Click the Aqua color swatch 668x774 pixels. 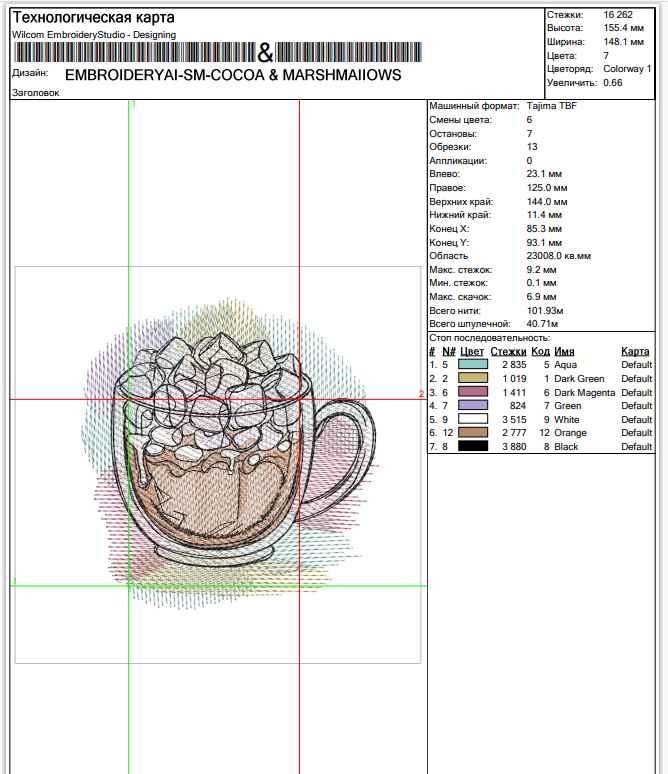tap(473, 366)
